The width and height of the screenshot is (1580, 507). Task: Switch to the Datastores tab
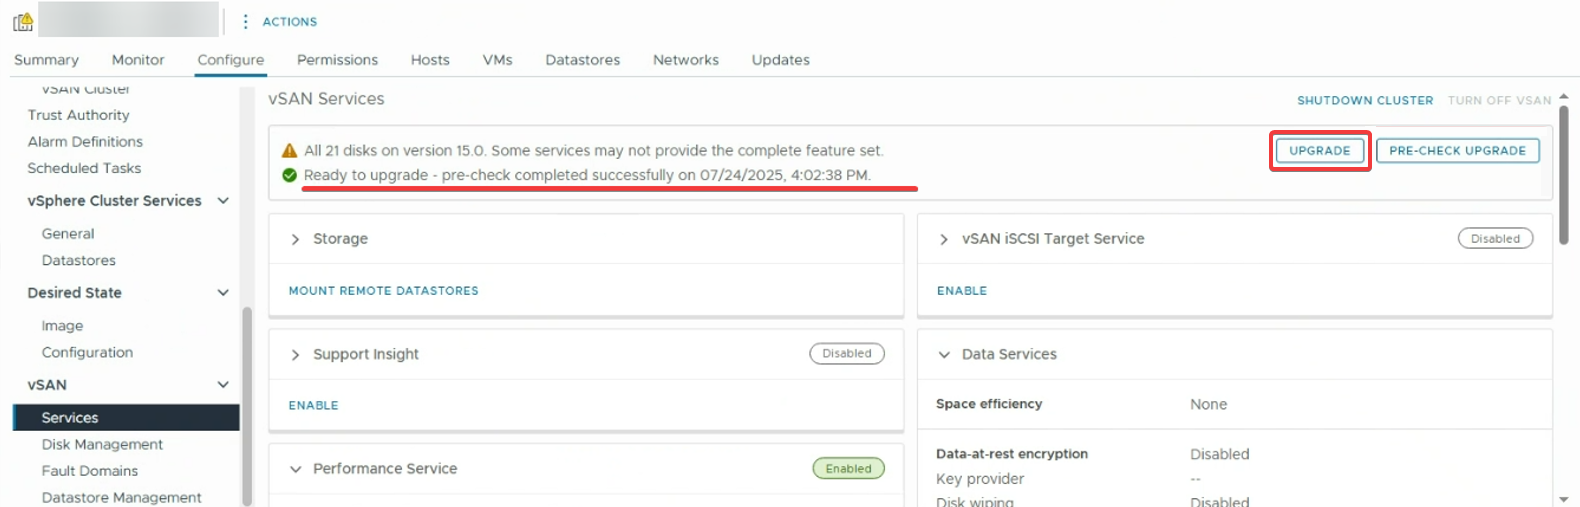(x=582, y=60)
